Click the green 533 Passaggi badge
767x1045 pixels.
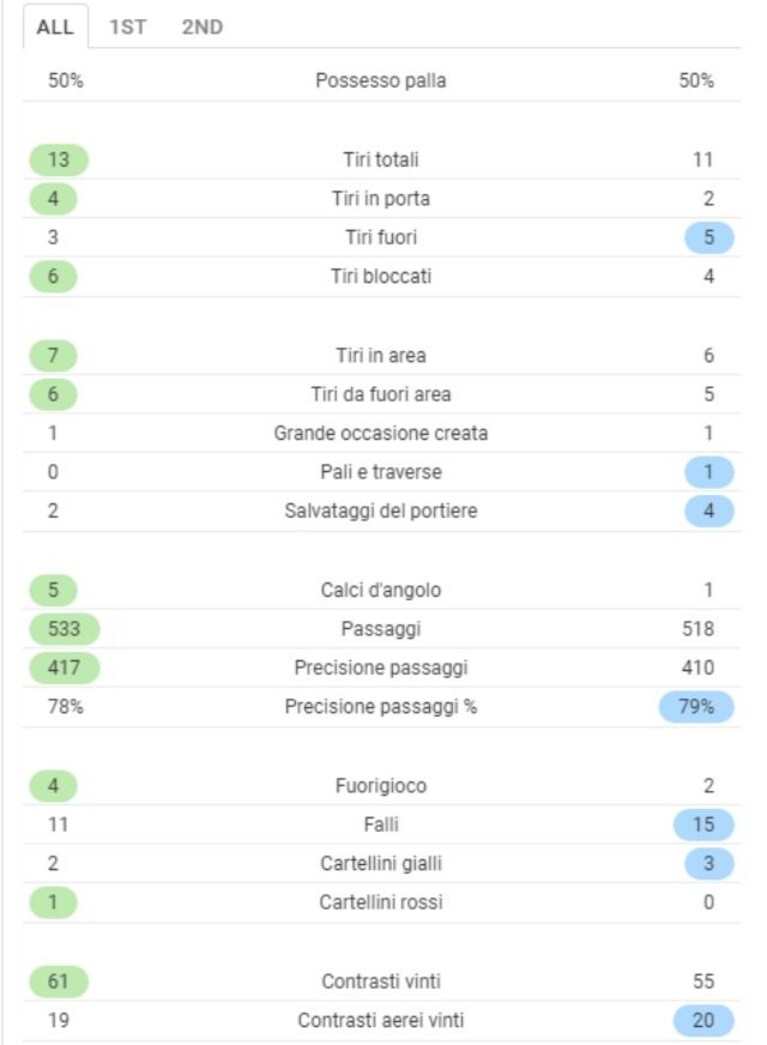[x=64, y=629]
